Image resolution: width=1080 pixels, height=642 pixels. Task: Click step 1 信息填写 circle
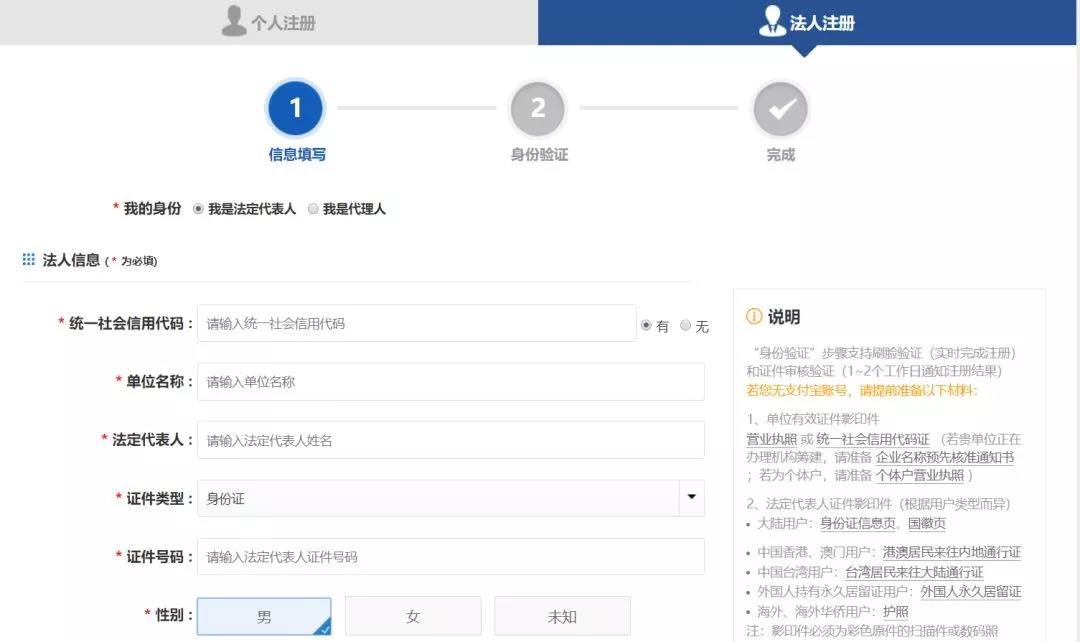click(x=295, y=108)
